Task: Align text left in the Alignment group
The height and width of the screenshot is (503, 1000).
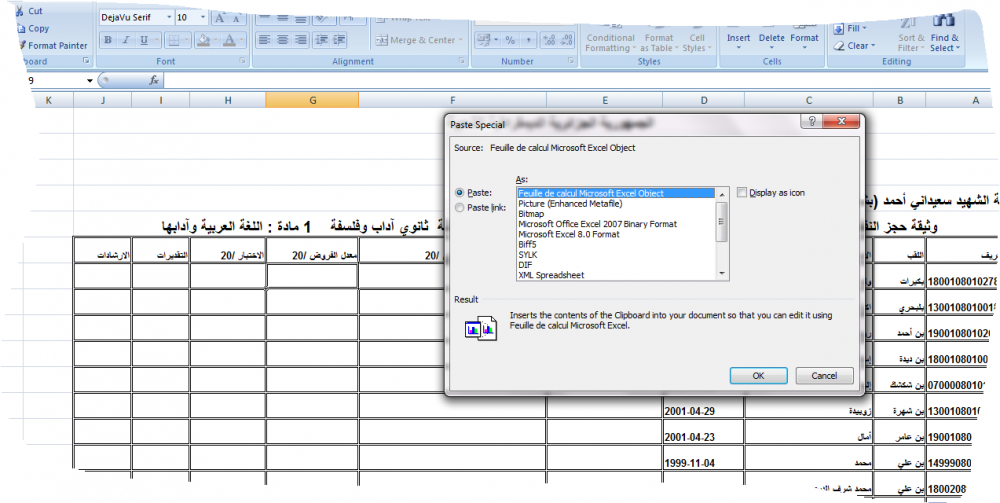Action: pyautogui.click(x=264, y=40)
